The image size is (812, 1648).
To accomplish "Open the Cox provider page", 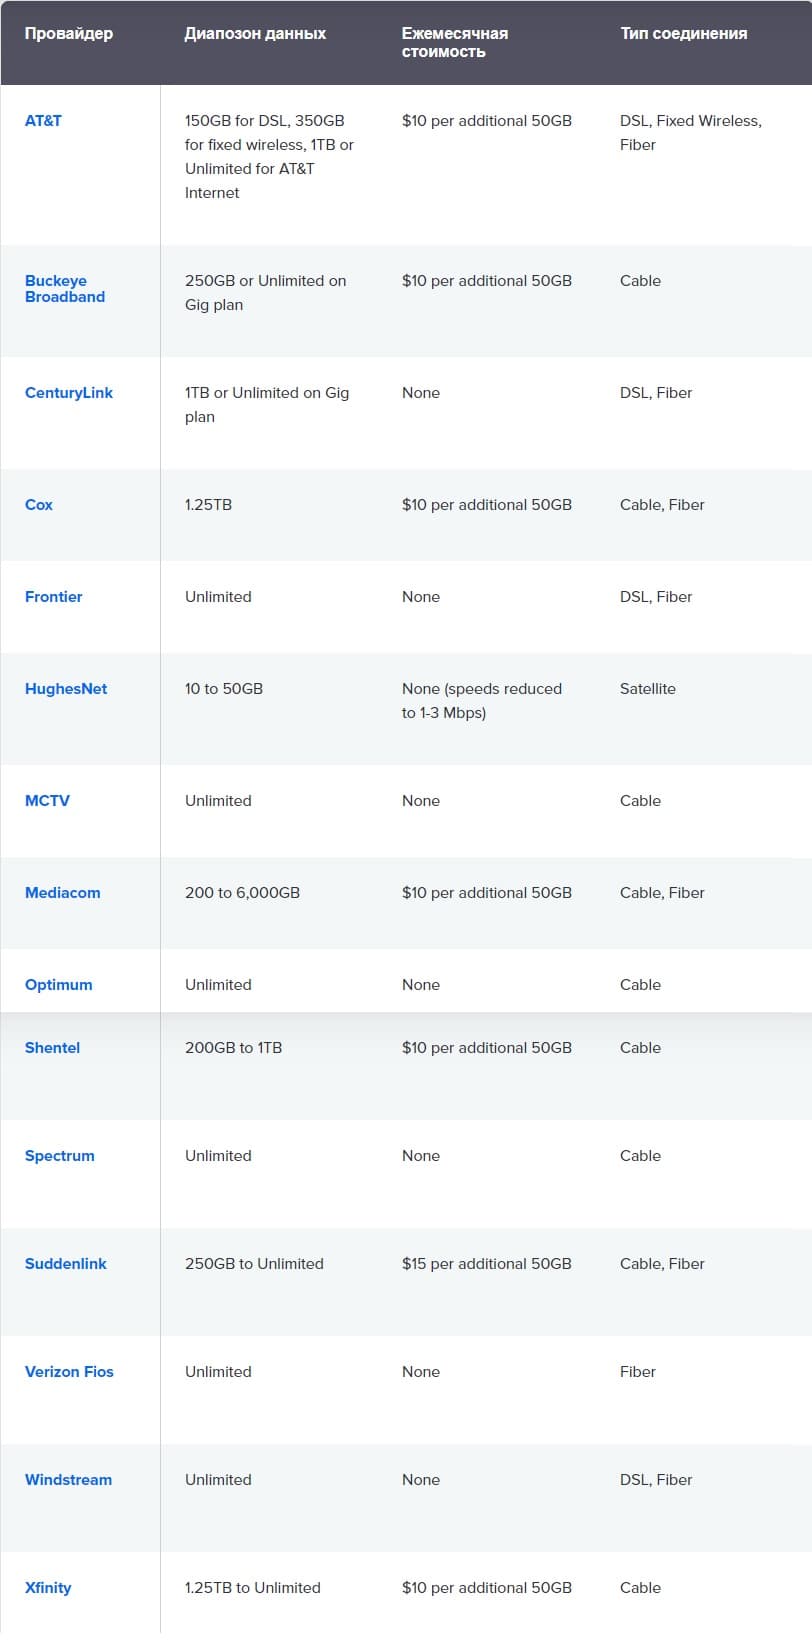I will 39,504.
